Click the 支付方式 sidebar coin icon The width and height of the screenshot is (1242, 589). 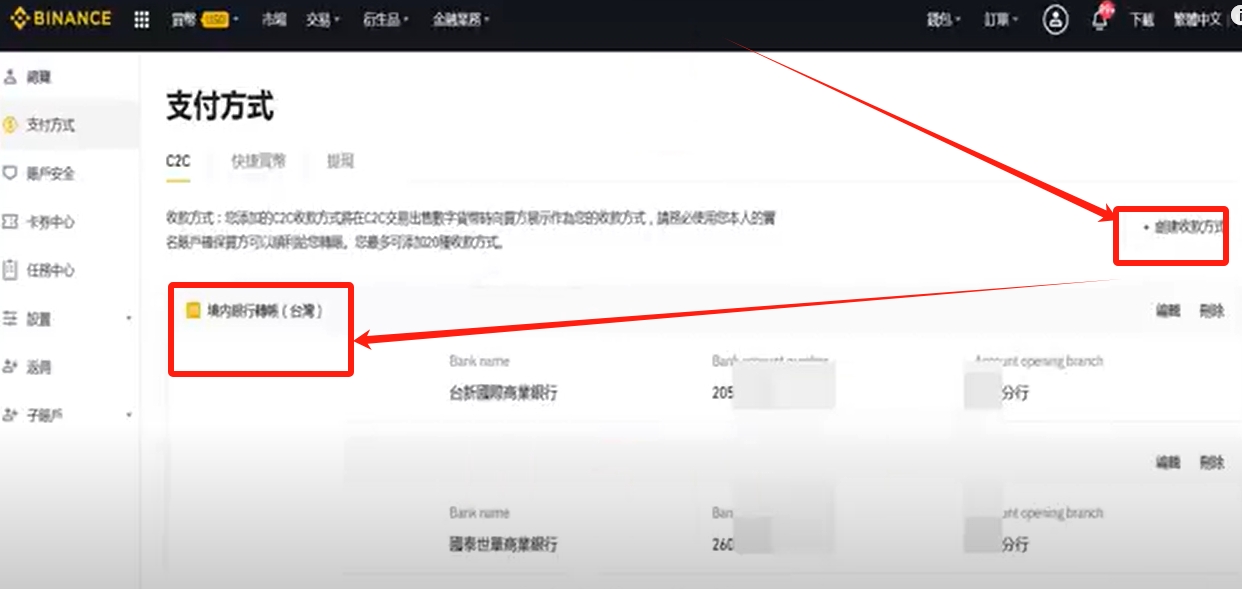(x=11, y=125)
